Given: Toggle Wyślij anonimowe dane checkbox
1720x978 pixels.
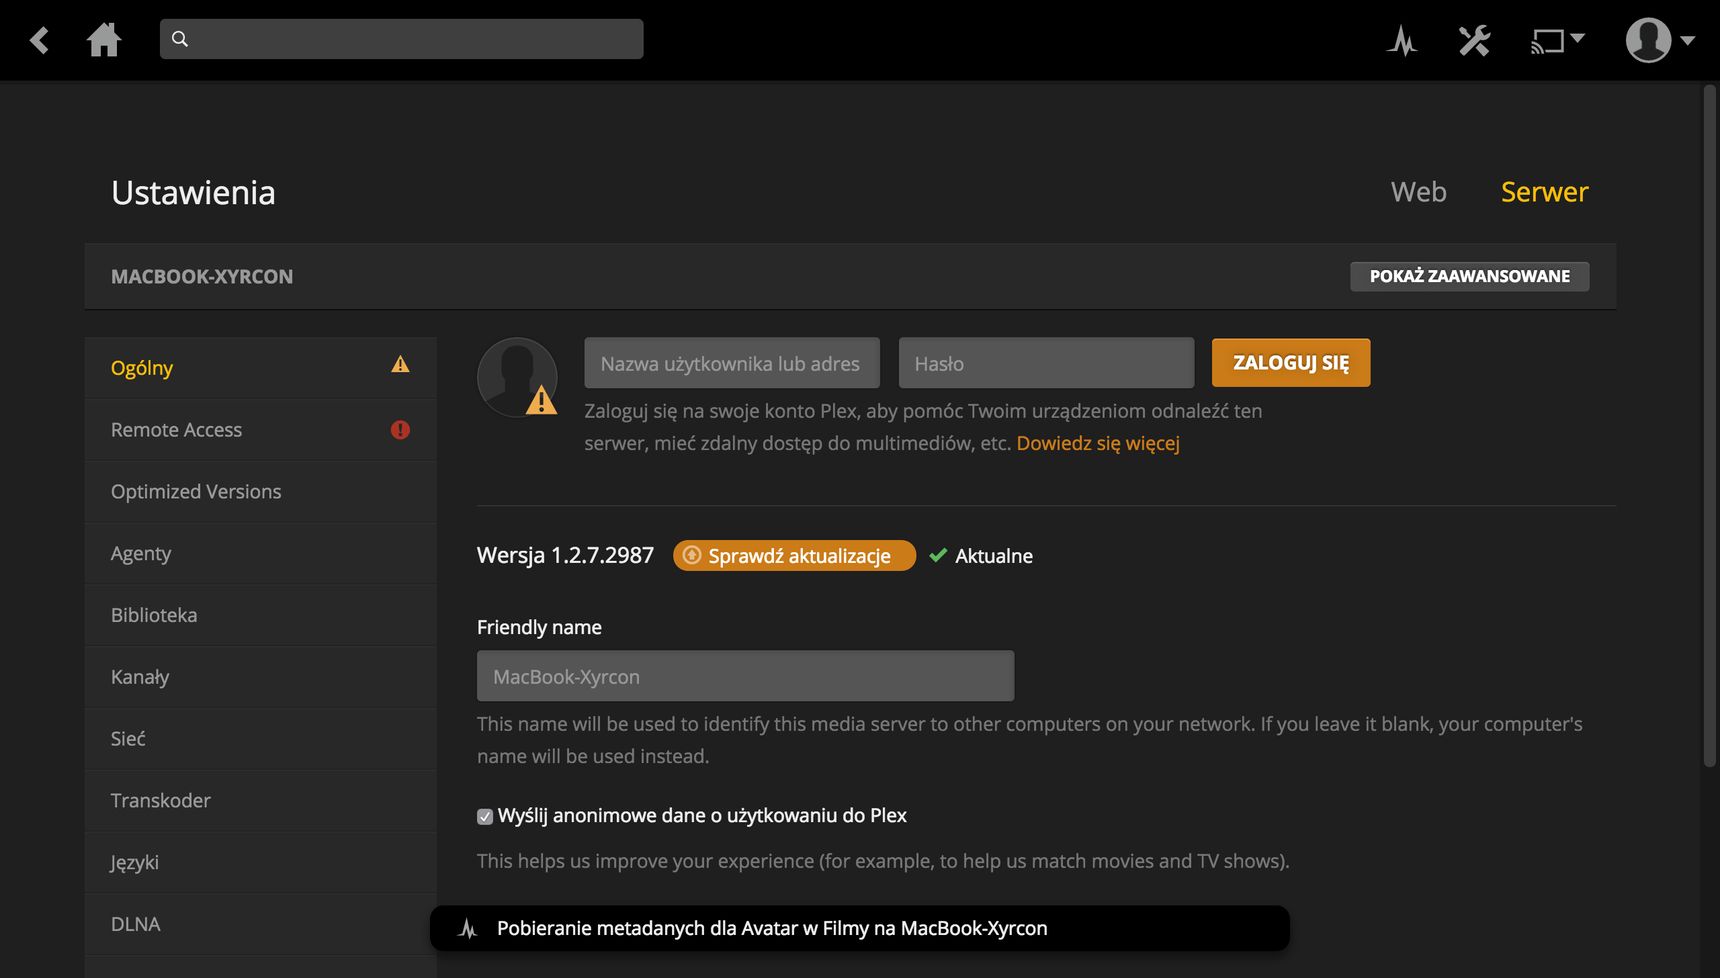Looking at the screenshot, I should [485, 816].
